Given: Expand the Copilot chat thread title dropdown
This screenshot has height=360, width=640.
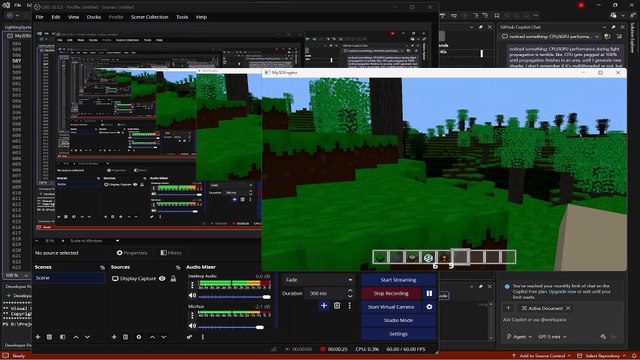Looking at the screenshot, I should (x=597, y=37).
